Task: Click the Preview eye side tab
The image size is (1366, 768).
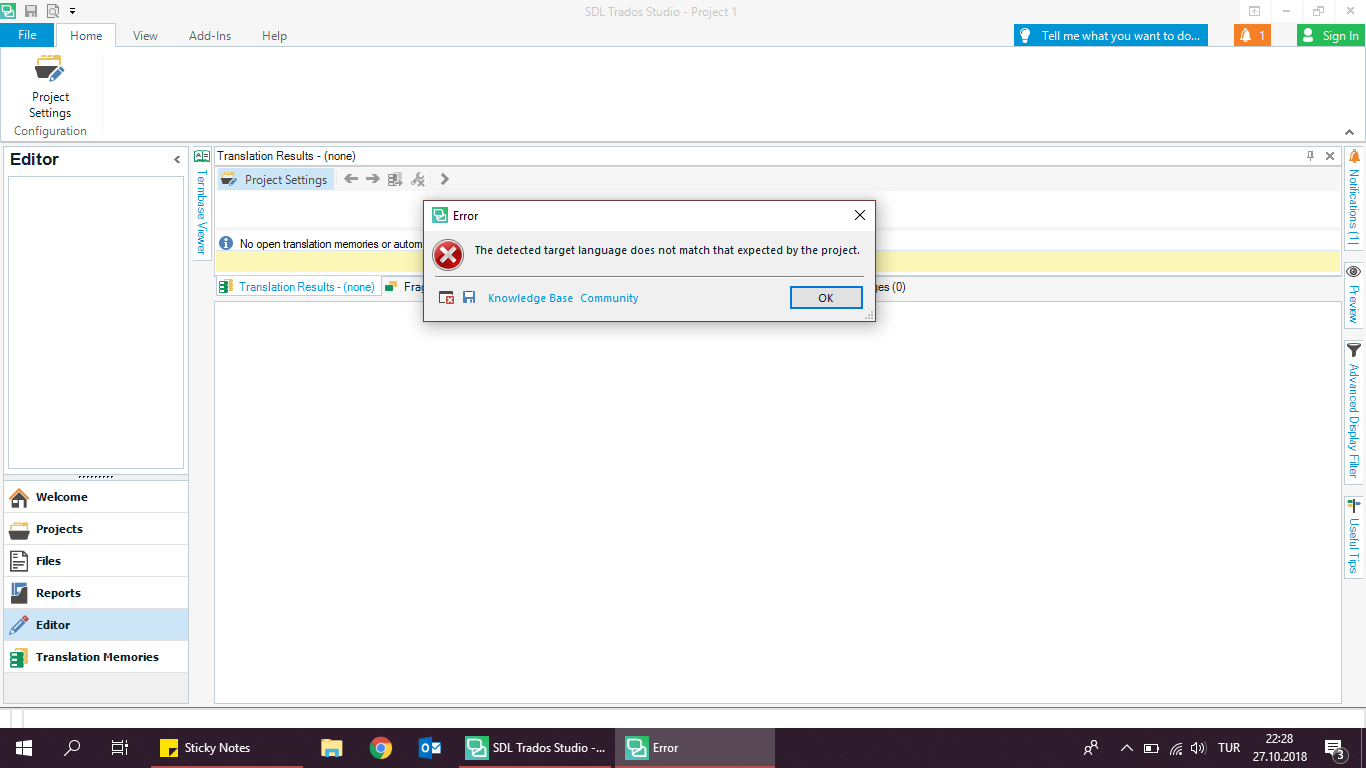Action: click(1354, 293)
